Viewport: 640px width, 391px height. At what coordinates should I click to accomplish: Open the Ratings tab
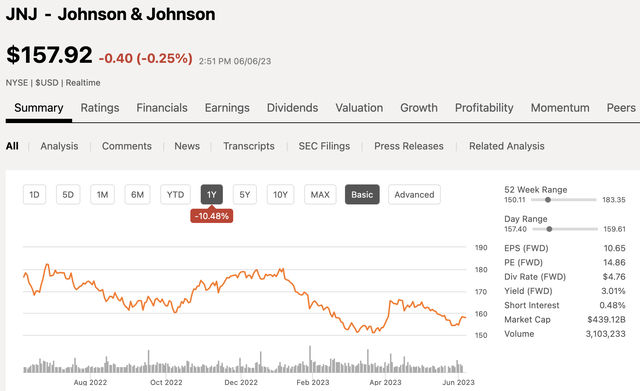[x=100, y=108]
